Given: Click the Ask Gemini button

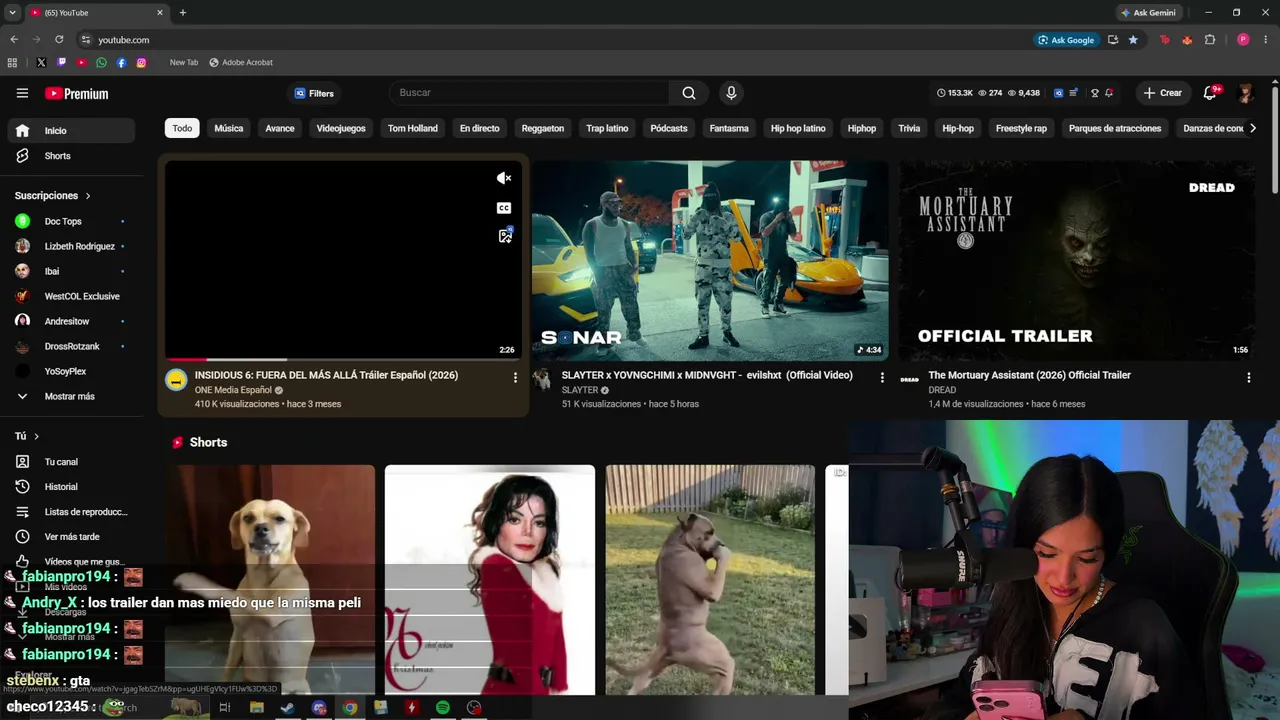Looking at the screenshot, I should click(x=1148, y=13).
